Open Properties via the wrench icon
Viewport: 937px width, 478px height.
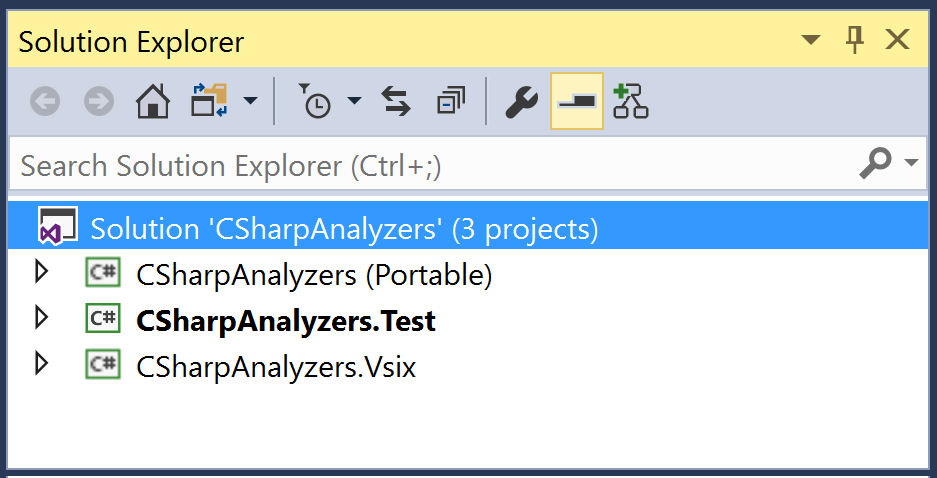point(521,101)
